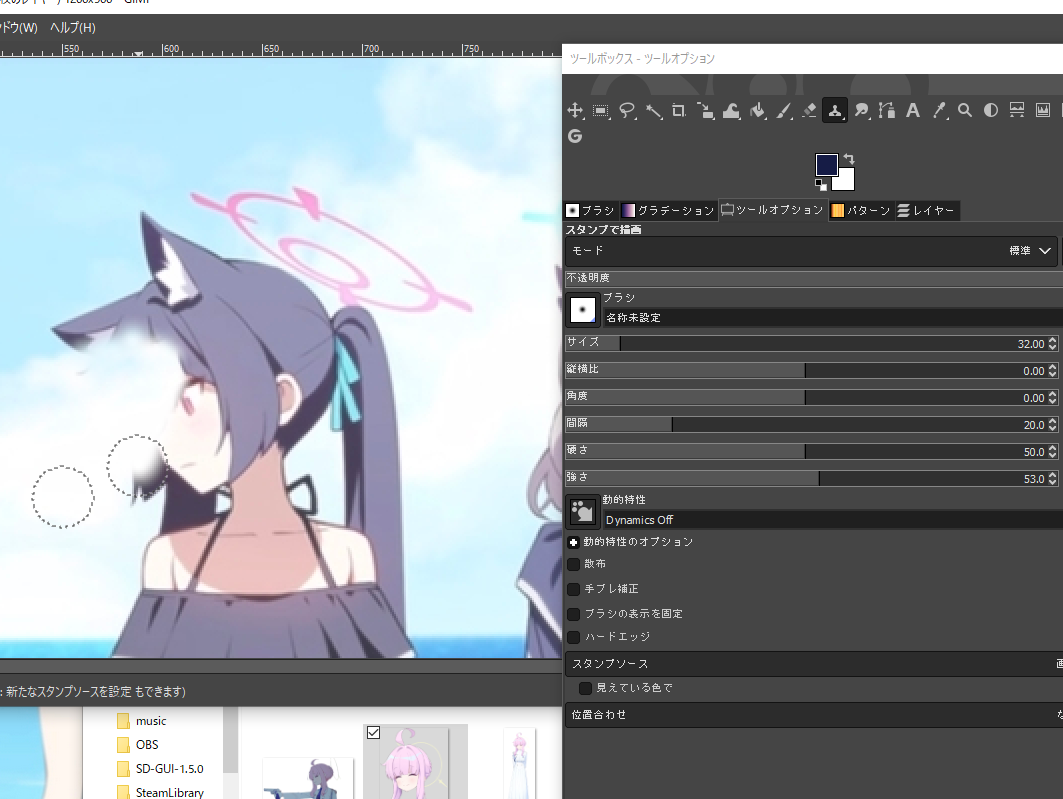Click the 名称未設定 brush name field

tap(833, 318)
